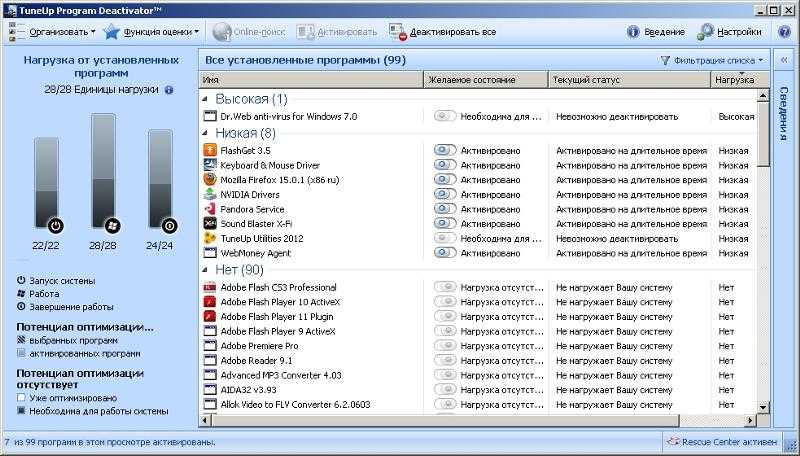Toggle FlashGet 3.5 activation switch
The width and height of the screenshot is (800, 456).
tap(445, 150)
